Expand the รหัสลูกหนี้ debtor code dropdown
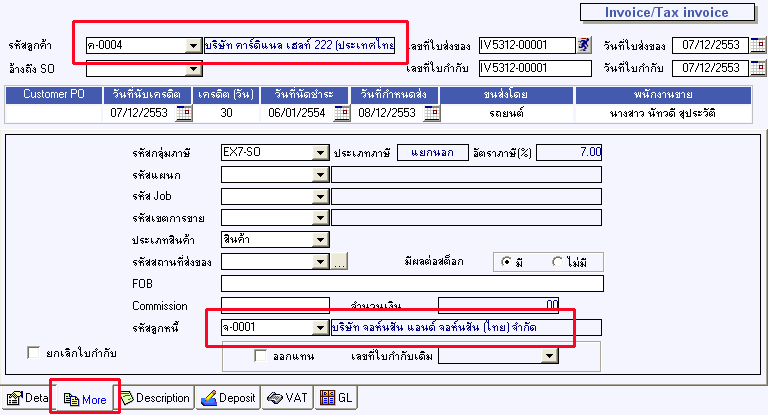Screen dimensions: 768x415 click(x=321, y=327)
